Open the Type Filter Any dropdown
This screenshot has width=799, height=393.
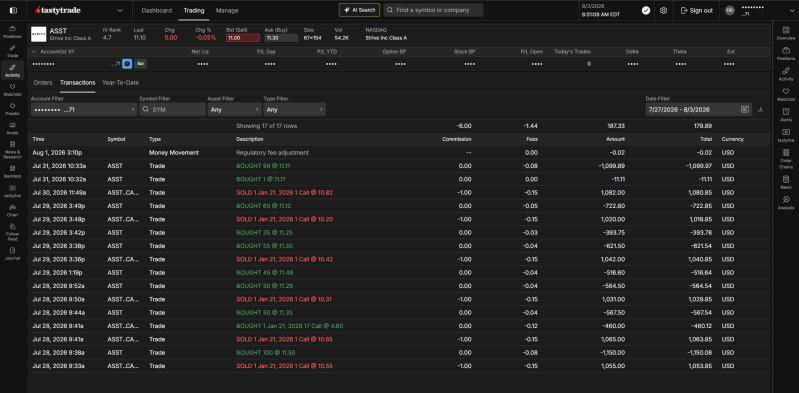295,109
